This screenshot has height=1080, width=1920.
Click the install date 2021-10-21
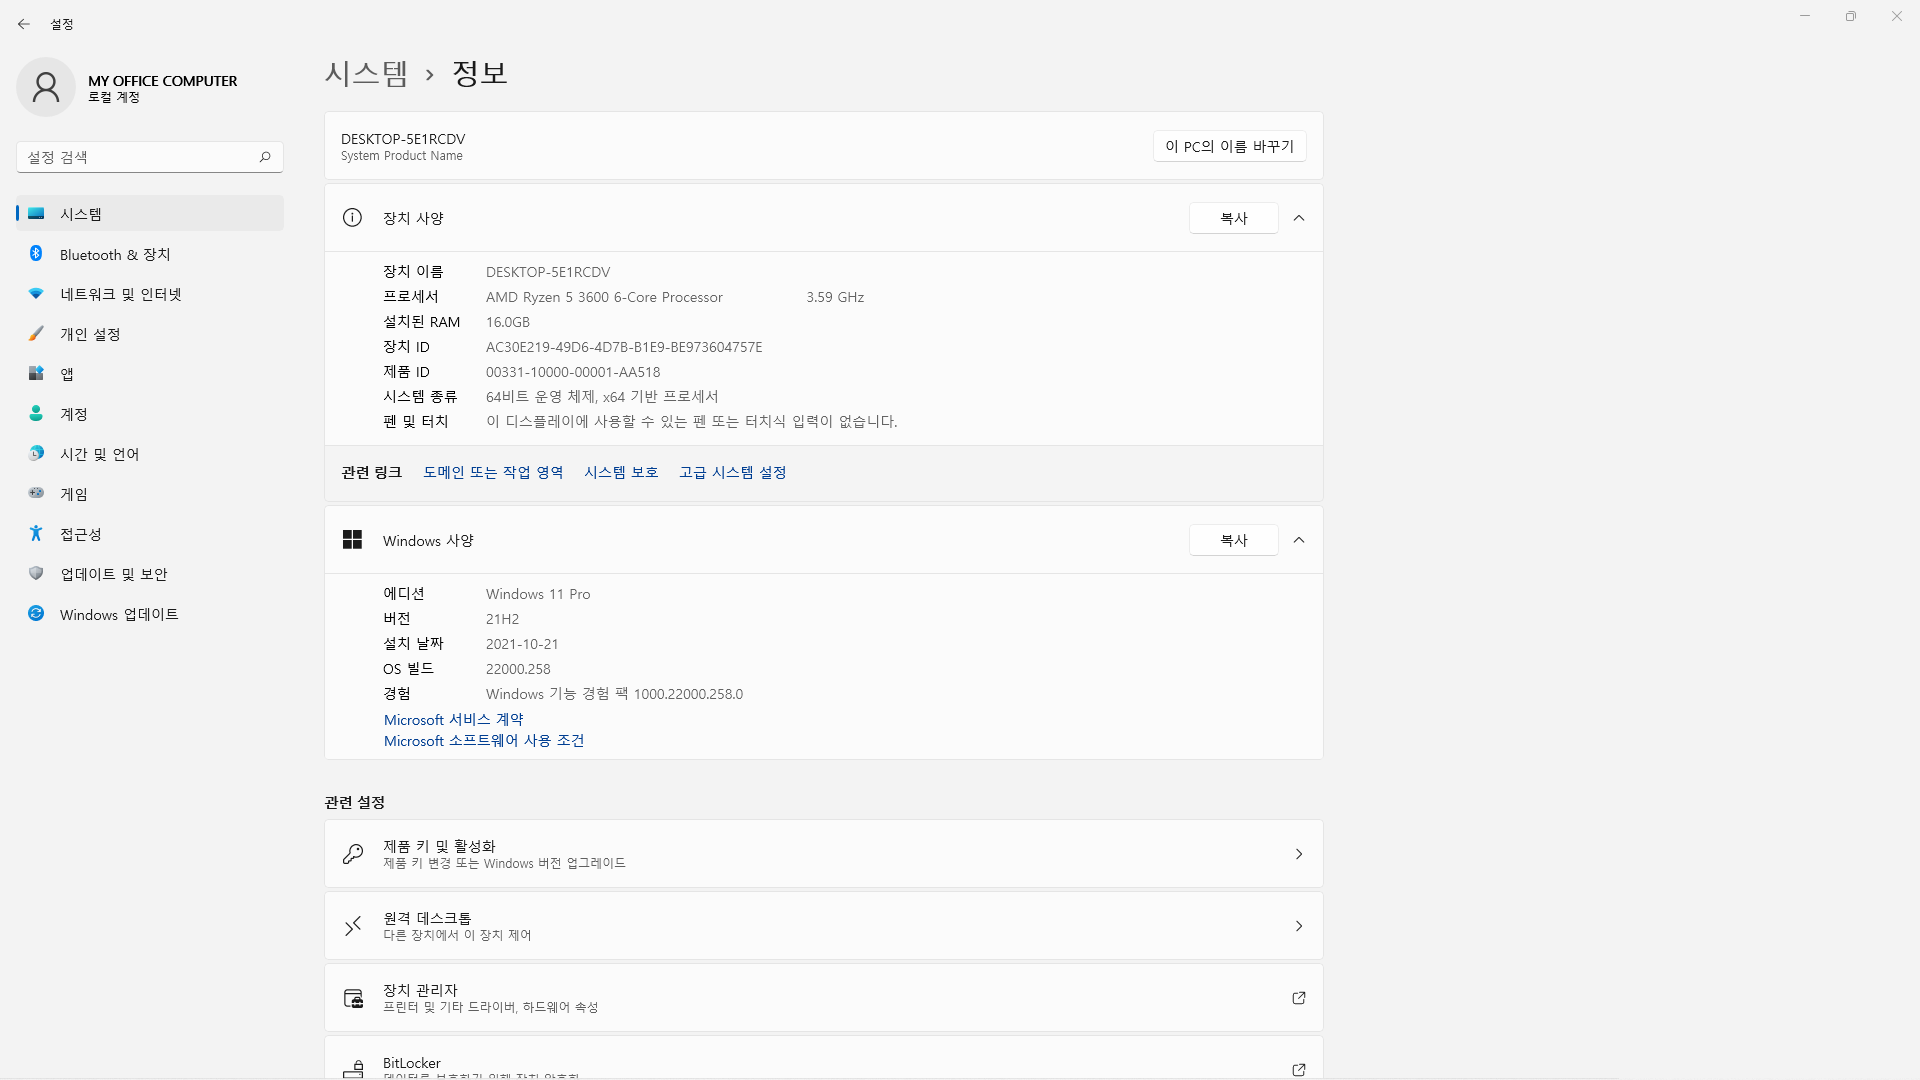[x=522, y=644]
